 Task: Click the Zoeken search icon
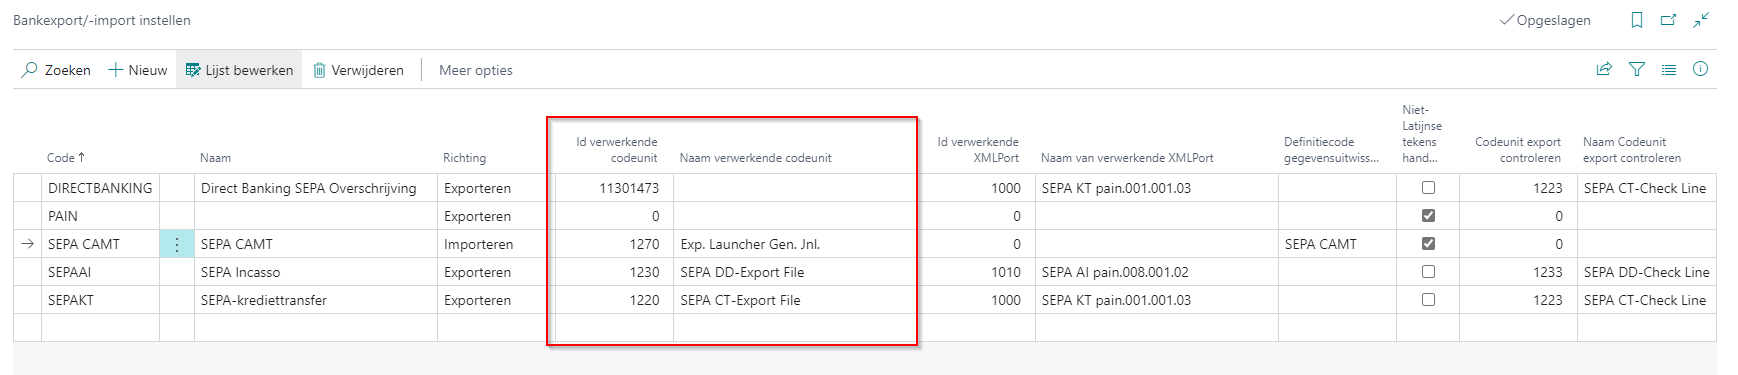coord(30,70)
